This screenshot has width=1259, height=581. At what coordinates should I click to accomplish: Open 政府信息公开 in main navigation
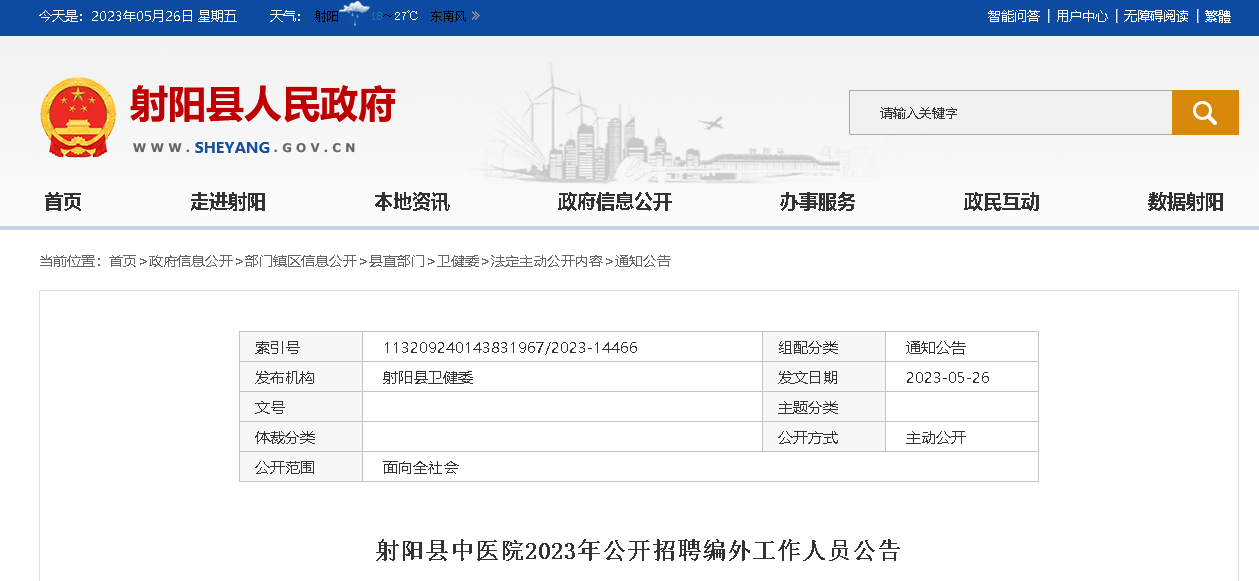[x=615, y=202]
